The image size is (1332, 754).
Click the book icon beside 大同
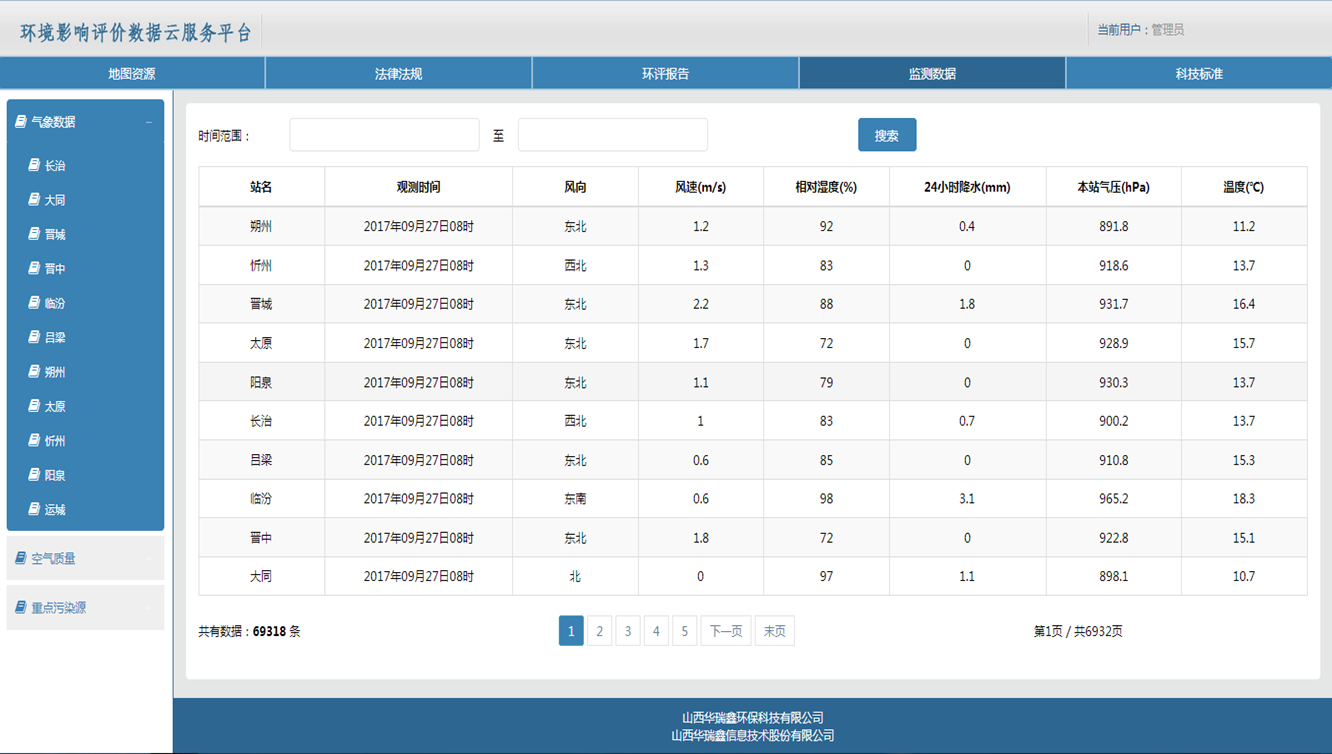[x=34, y=200]
